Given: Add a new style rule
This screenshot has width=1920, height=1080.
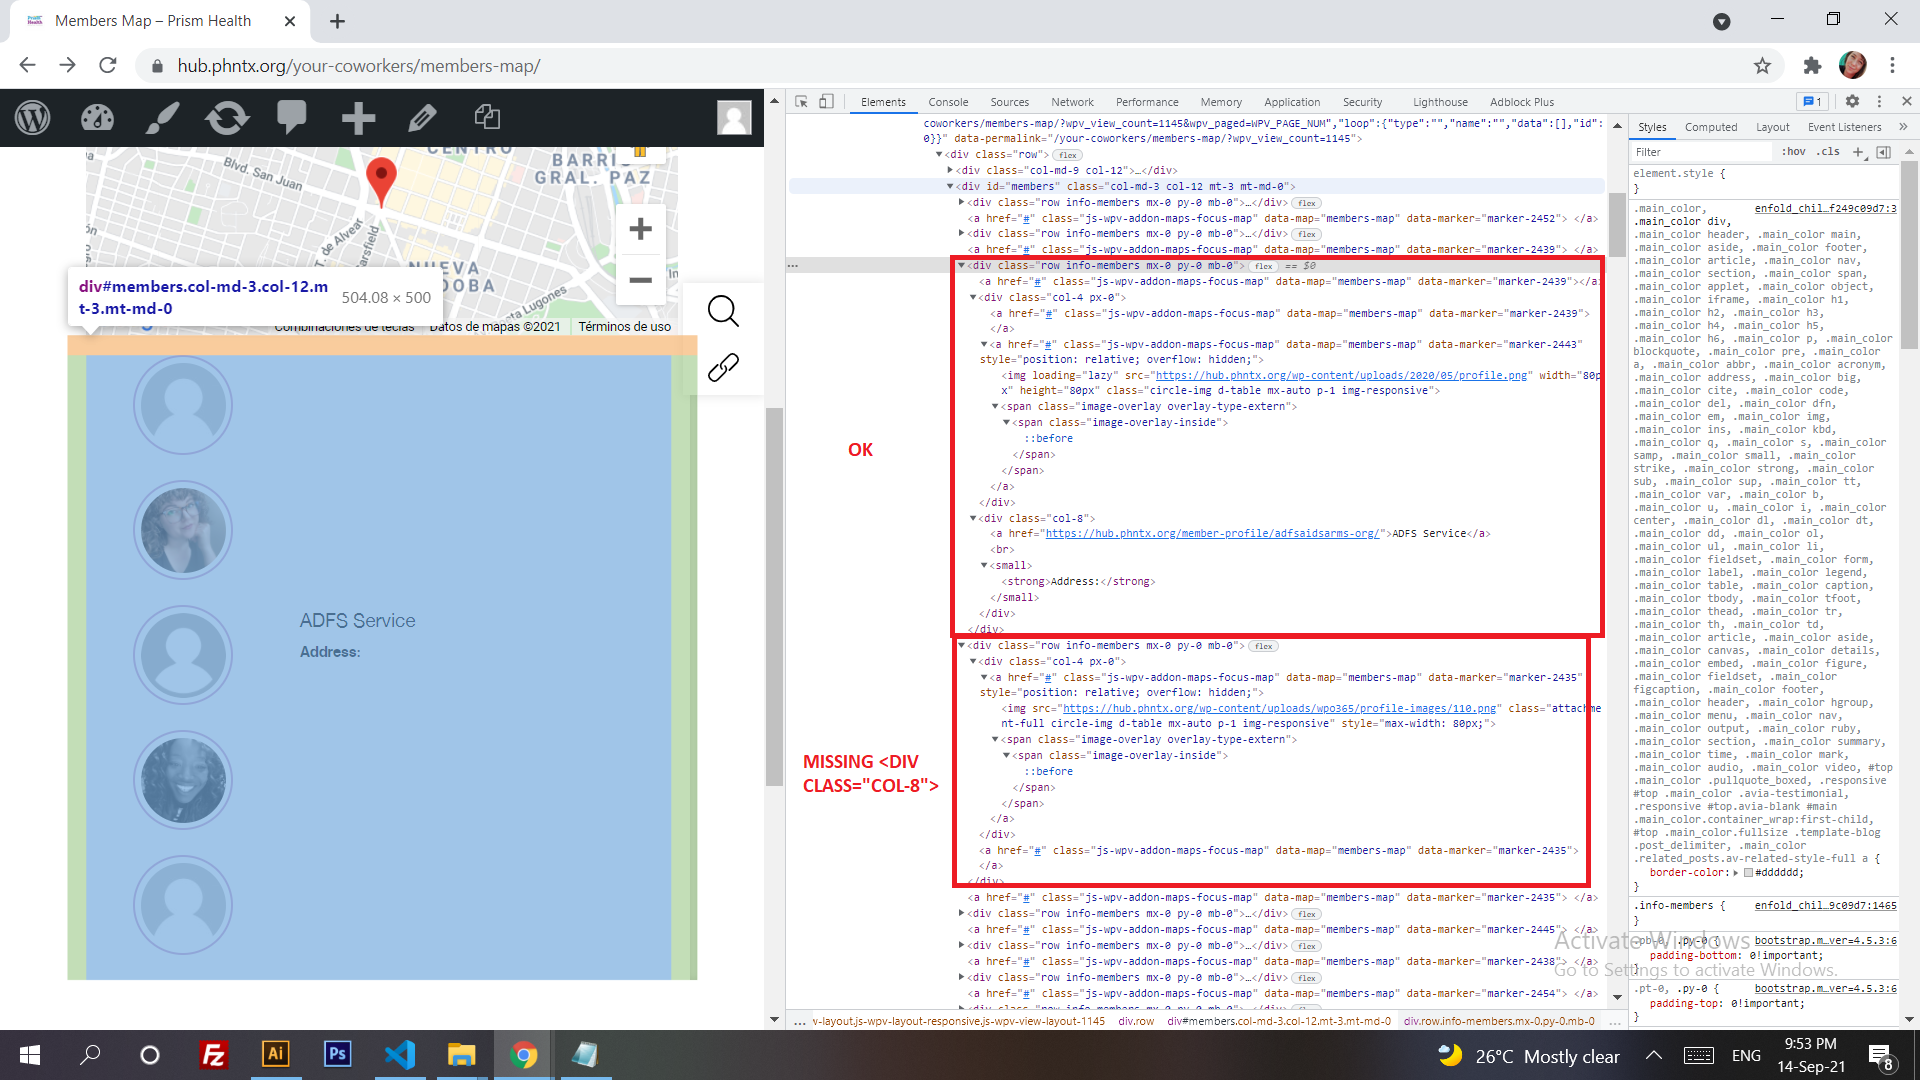Looking at the screenshot, I should pyautogui.click(x=1858, y=152).
